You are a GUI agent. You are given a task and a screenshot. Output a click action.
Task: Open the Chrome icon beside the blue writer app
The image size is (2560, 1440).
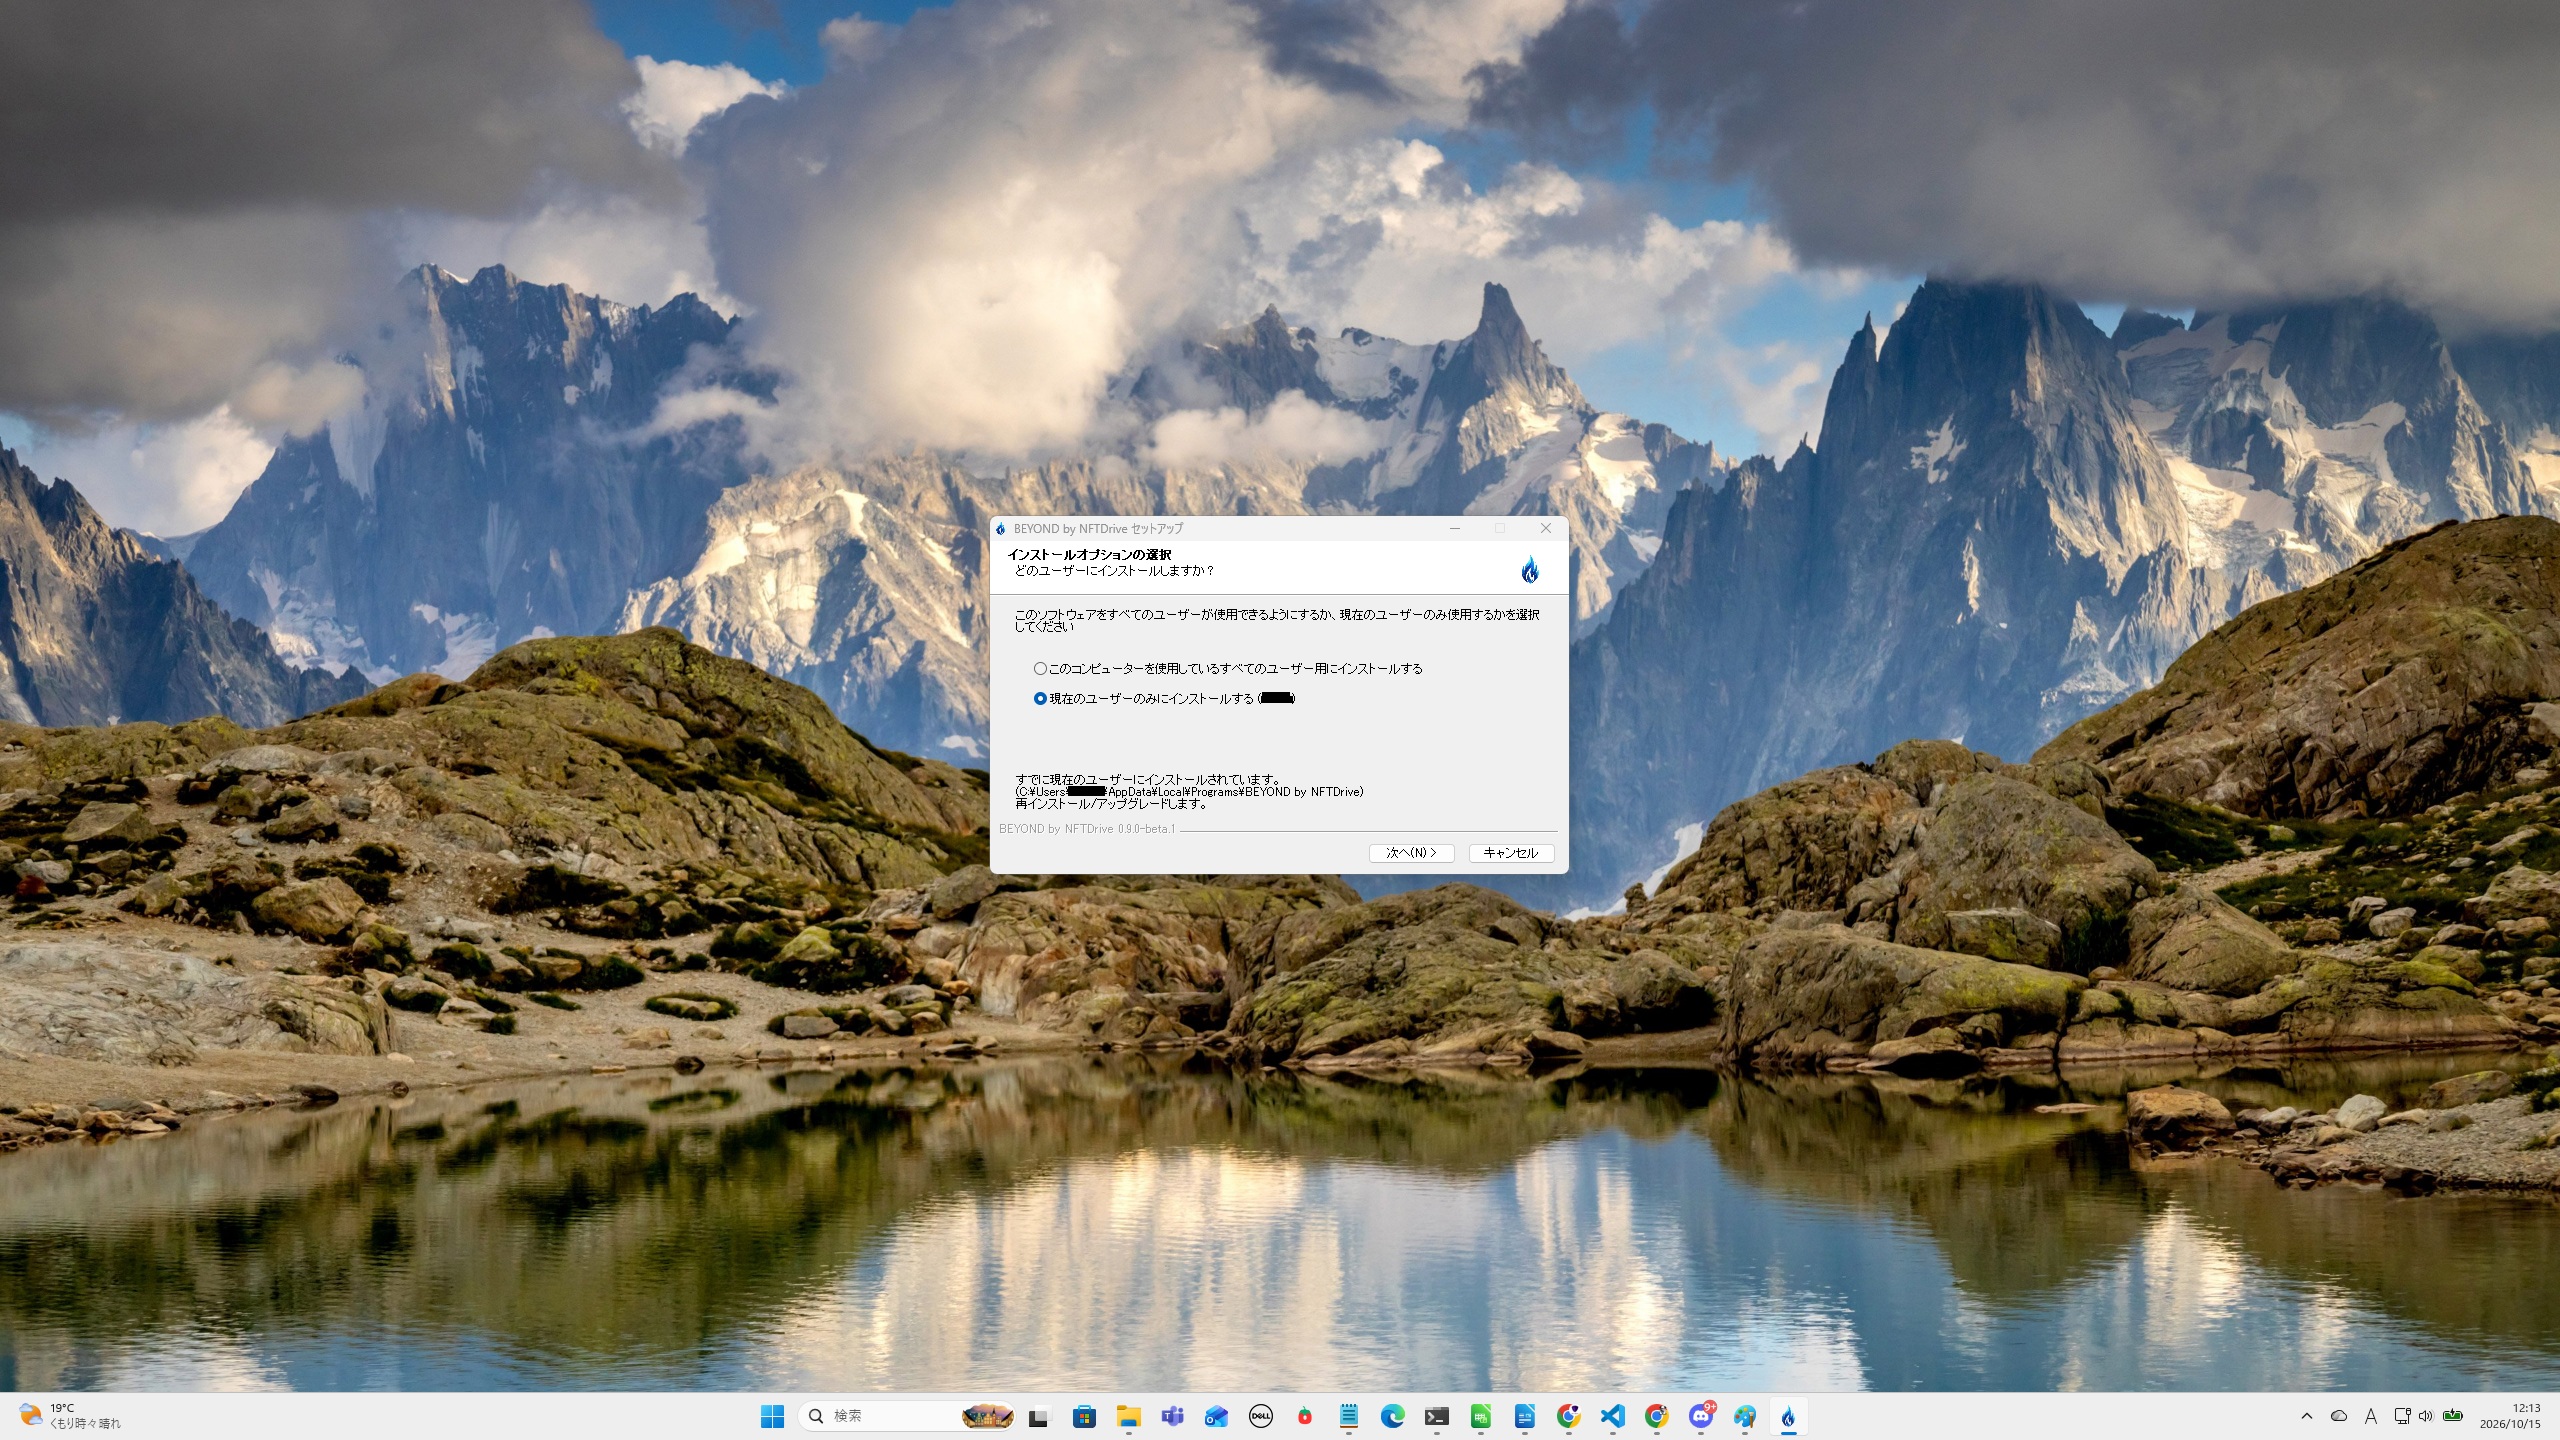point(1569,1416)
